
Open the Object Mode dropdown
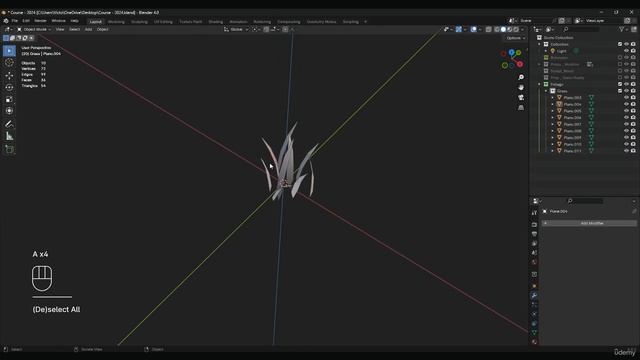pyautogui.click(x=34, y=29)
